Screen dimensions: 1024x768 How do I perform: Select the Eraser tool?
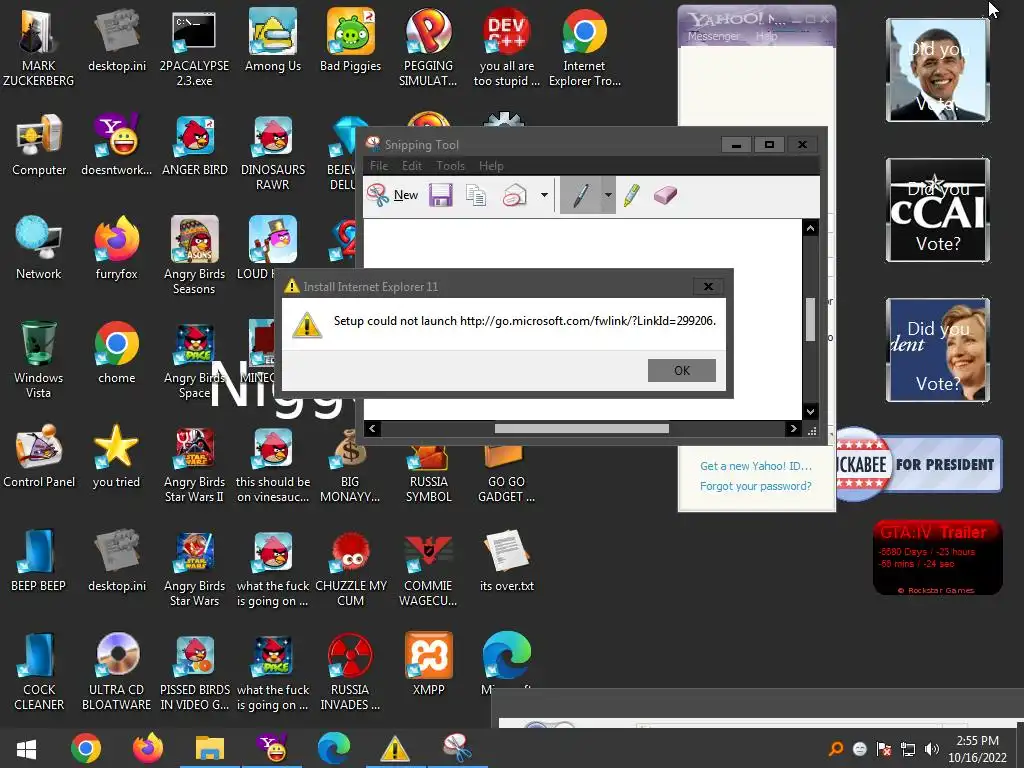click(x=665, y=195)
